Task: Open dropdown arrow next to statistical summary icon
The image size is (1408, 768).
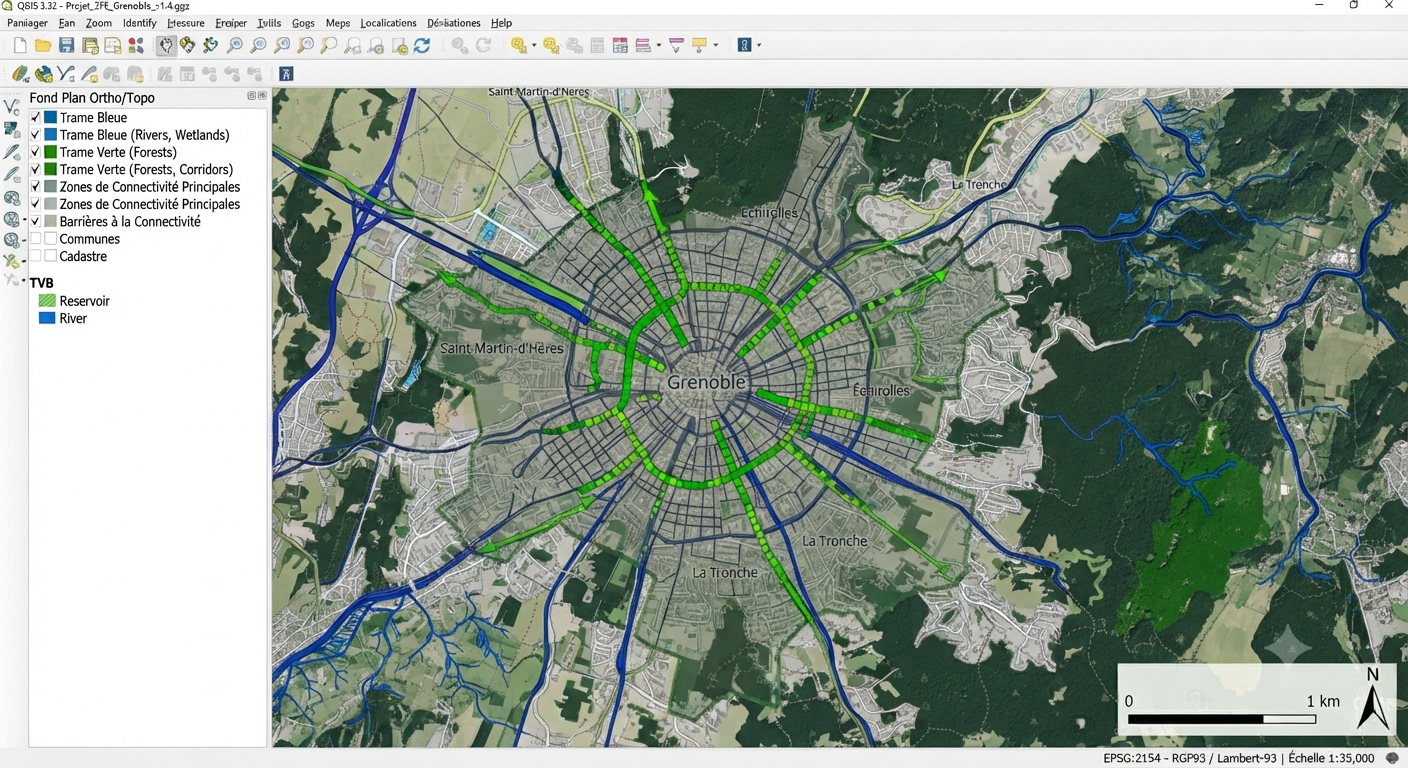Action: pos(658,45)
